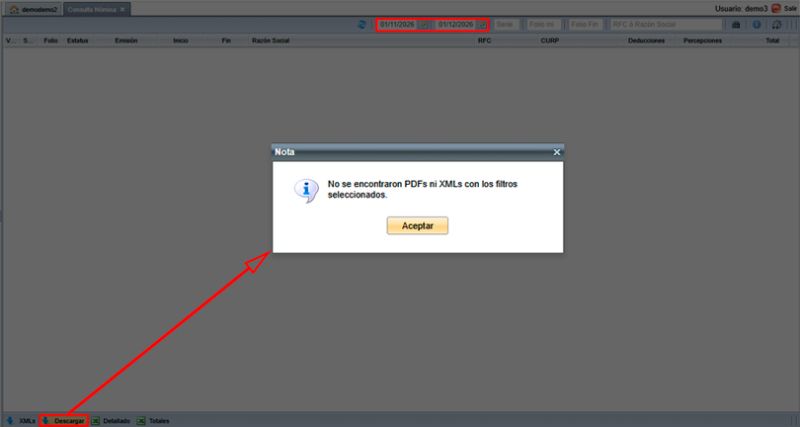Click the S... column header

28,40
